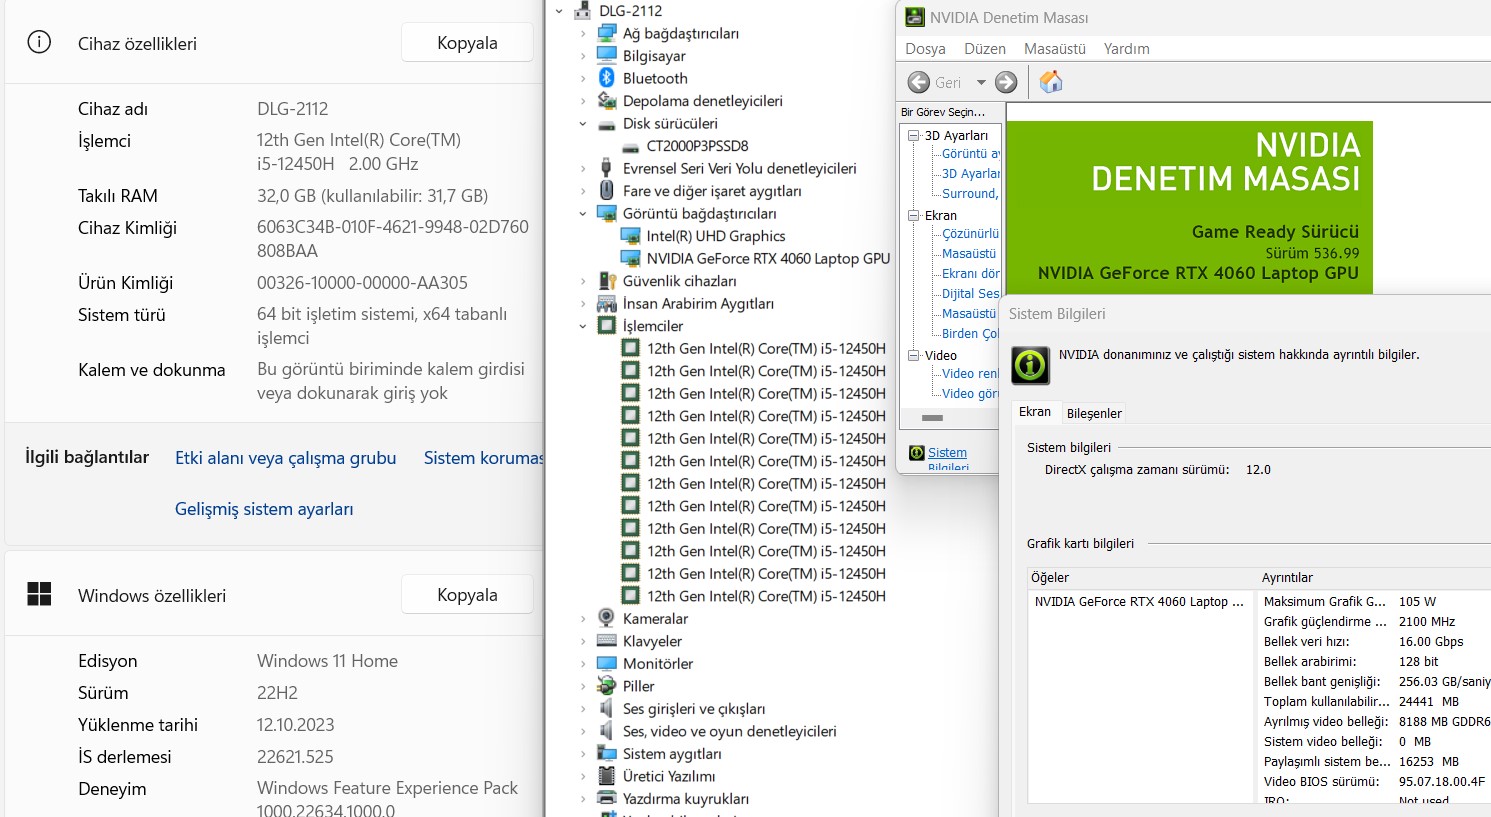
Task: Open Dijital Ses item under Ekran
Action: point(970,293)
